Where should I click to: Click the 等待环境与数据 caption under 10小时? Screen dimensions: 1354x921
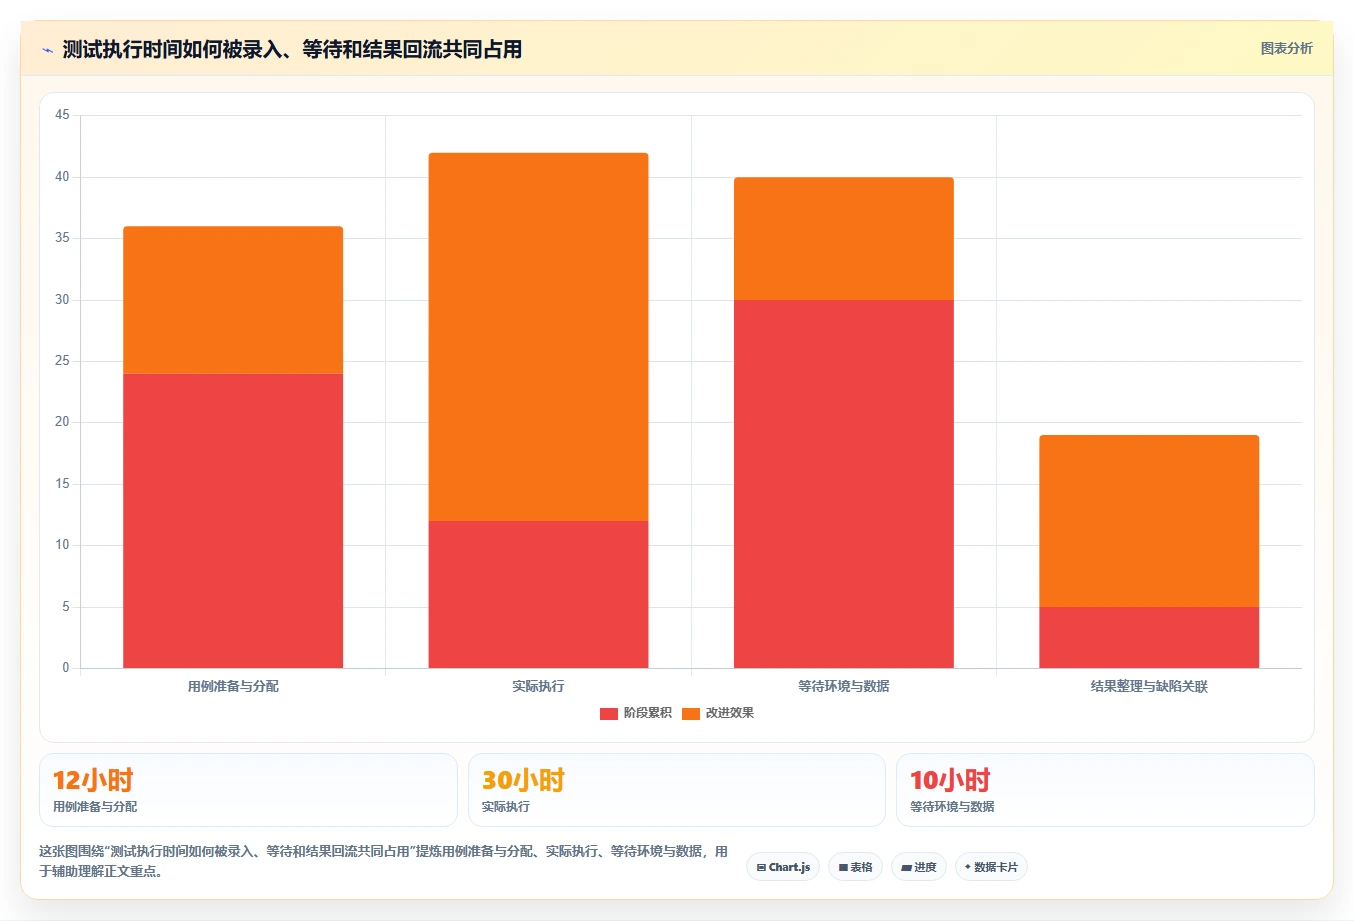click(952, 806)
